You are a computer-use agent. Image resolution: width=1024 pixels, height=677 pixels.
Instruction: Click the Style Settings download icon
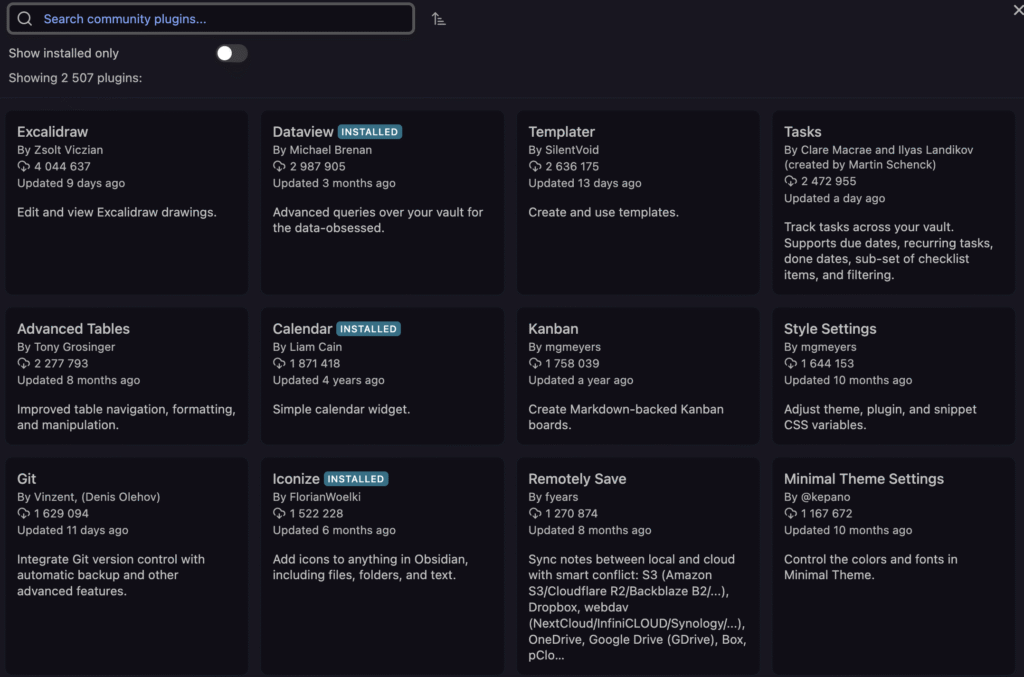(x=790, y=363)
